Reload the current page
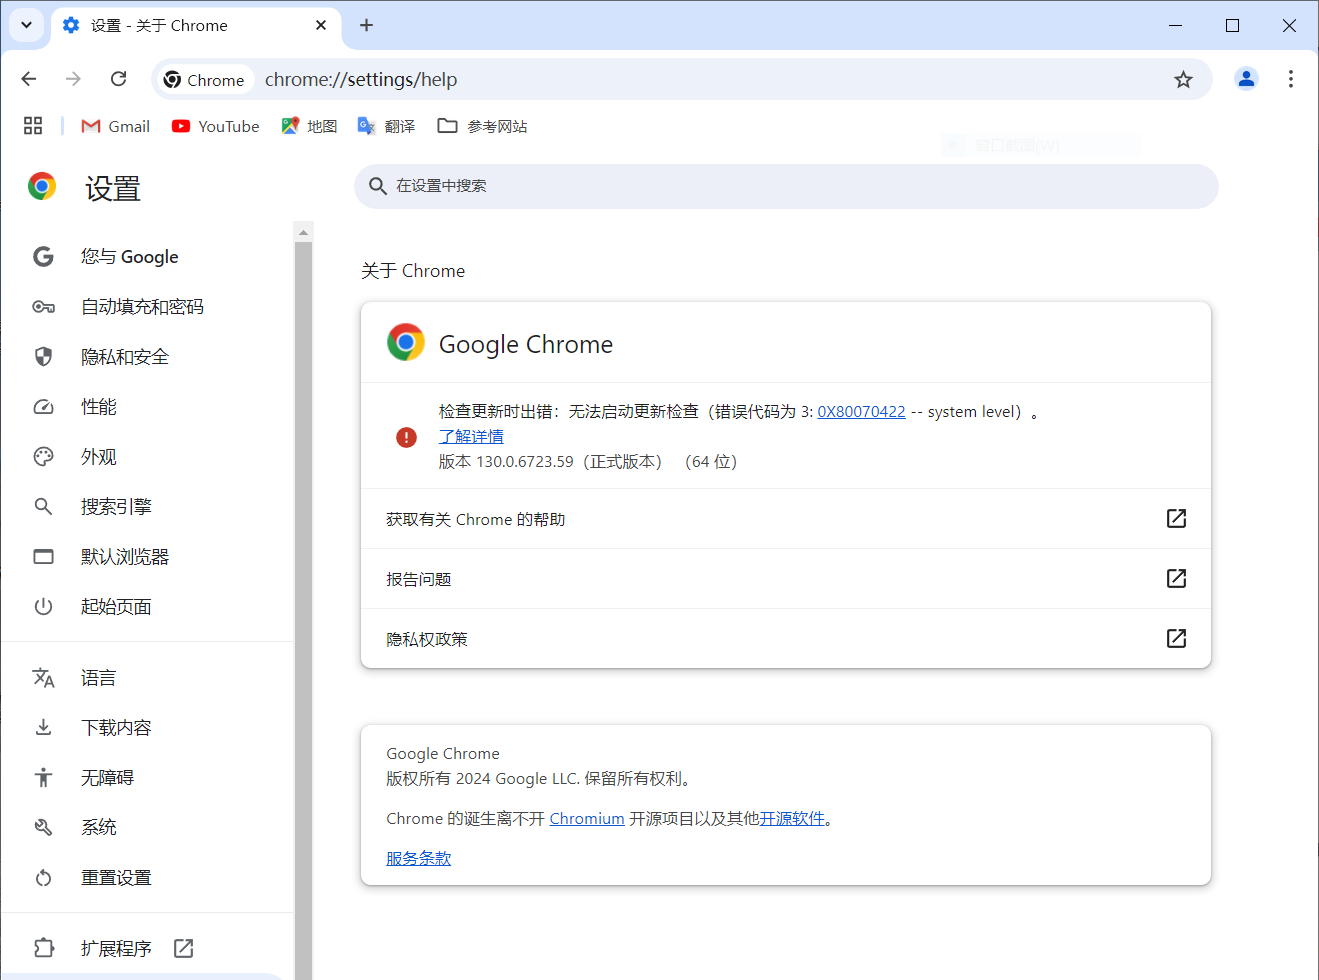Screen dimensions: 1319x980 point(118,79)
